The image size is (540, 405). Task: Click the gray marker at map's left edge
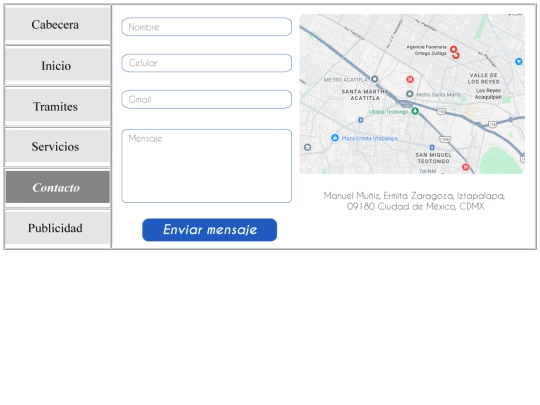[308, 147]
